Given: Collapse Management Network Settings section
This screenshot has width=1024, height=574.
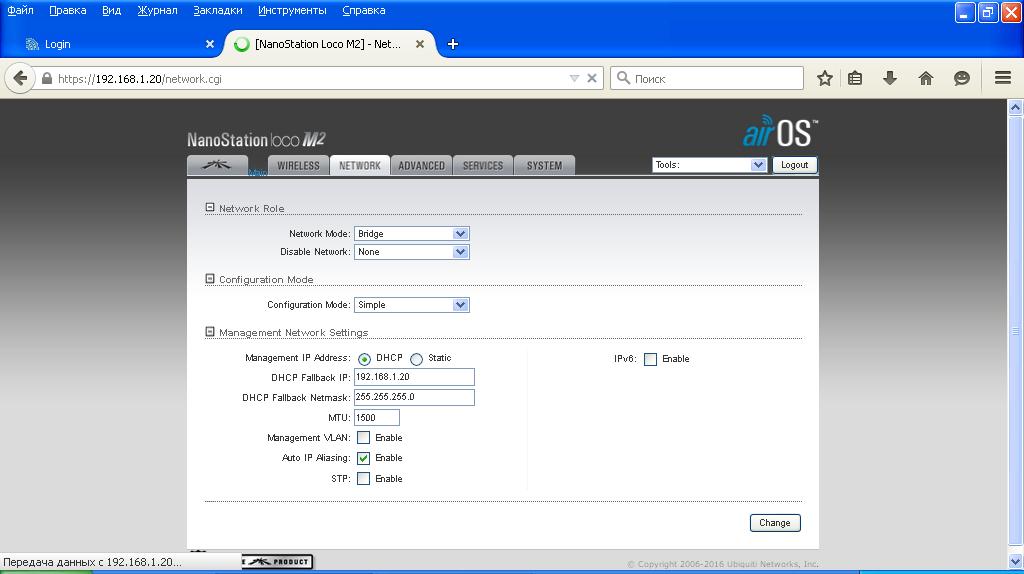Looking at the screenshot, I should pyautogui.click(x=210, y=332).
